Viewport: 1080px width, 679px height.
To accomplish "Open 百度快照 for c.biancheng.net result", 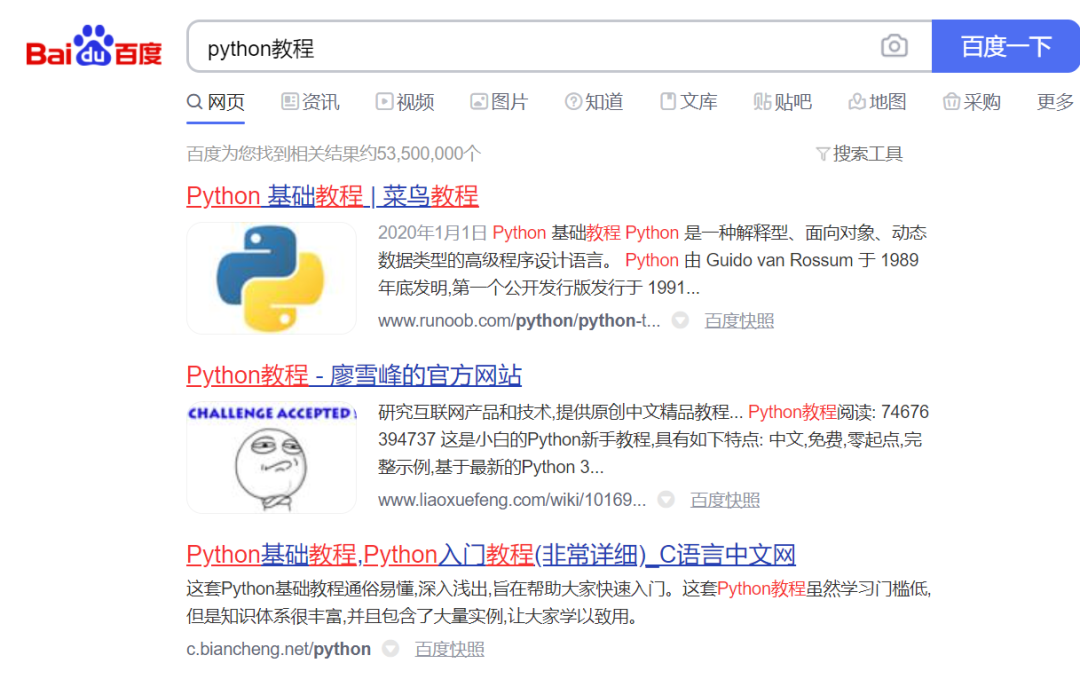I will (x=449, y=649).
